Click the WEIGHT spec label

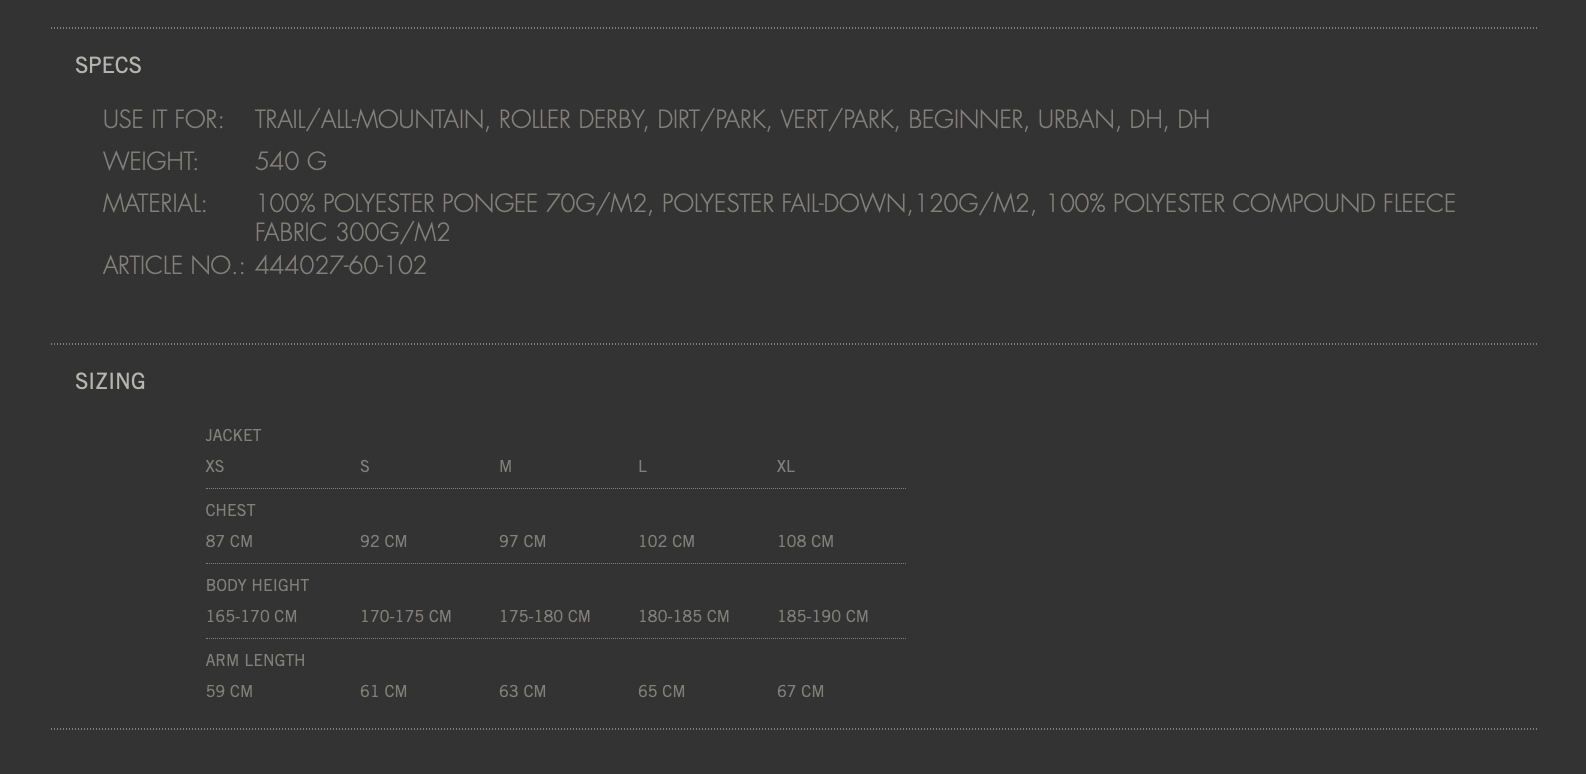pos(150,162)
